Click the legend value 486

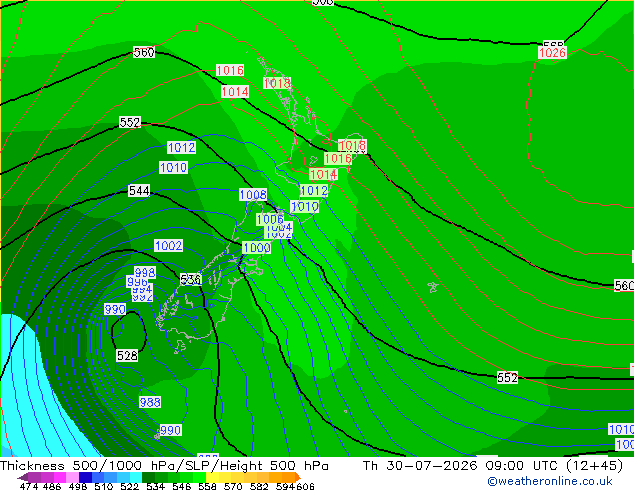tap(52, 486)
